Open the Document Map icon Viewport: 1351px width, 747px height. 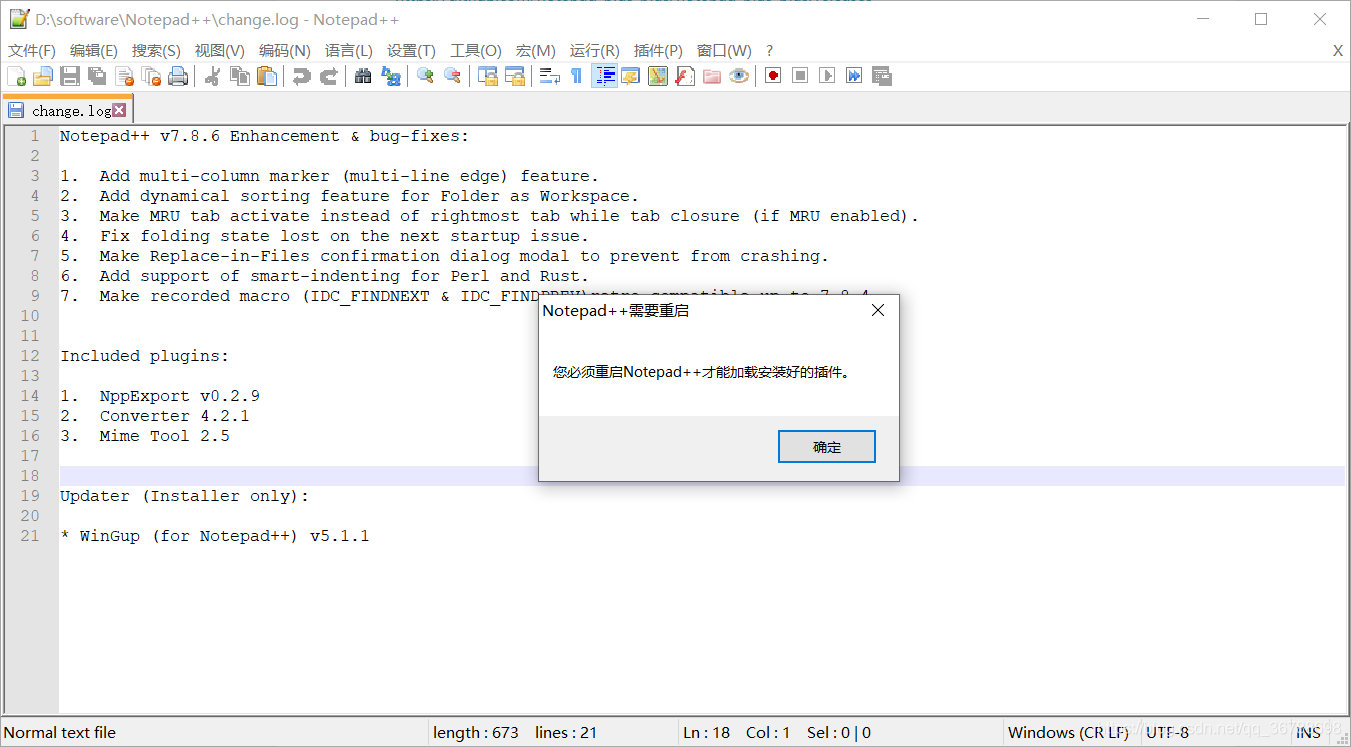[x=657, y=76]
